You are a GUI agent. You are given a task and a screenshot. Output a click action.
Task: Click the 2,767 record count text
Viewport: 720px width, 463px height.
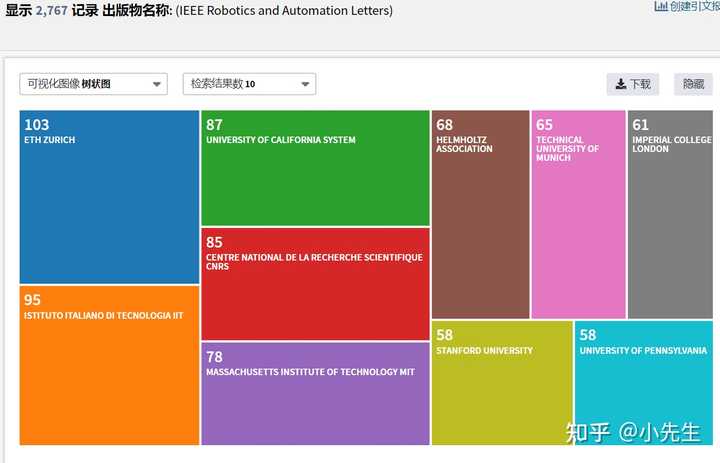click(52, 10)
